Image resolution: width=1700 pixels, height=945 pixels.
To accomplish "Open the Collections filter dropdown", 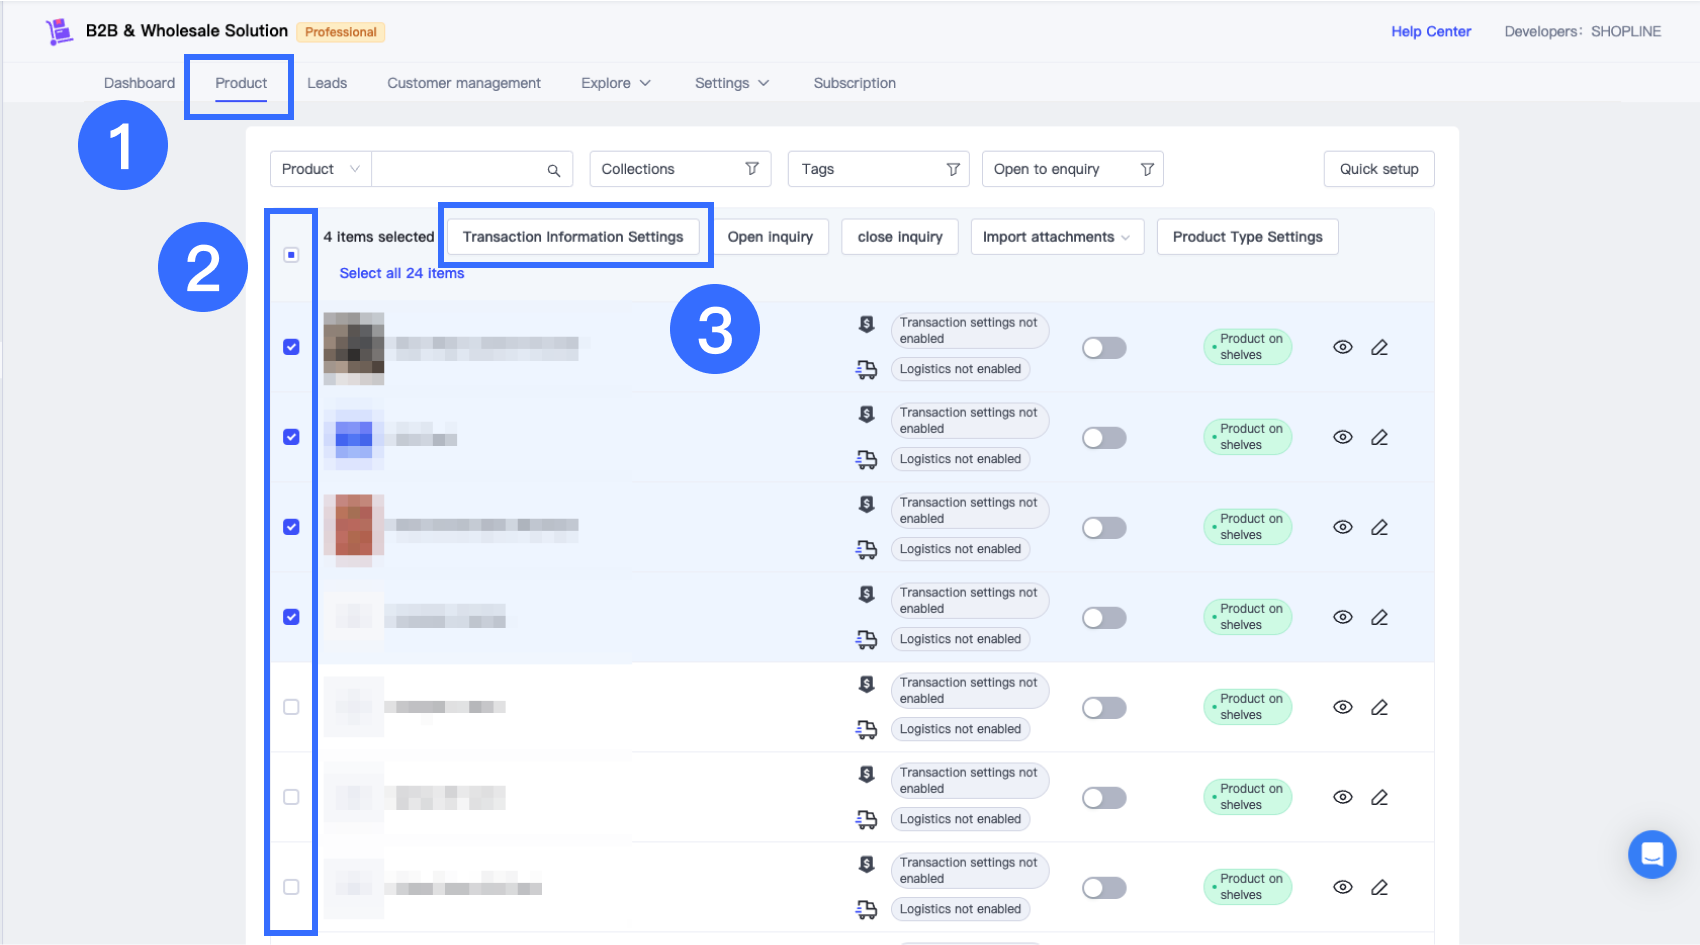I will (680, 169).
